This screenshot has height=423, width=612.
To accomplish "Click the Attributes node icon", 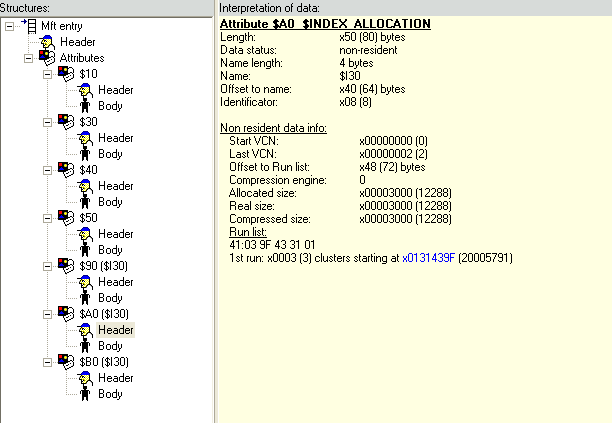I will point(46,58).
